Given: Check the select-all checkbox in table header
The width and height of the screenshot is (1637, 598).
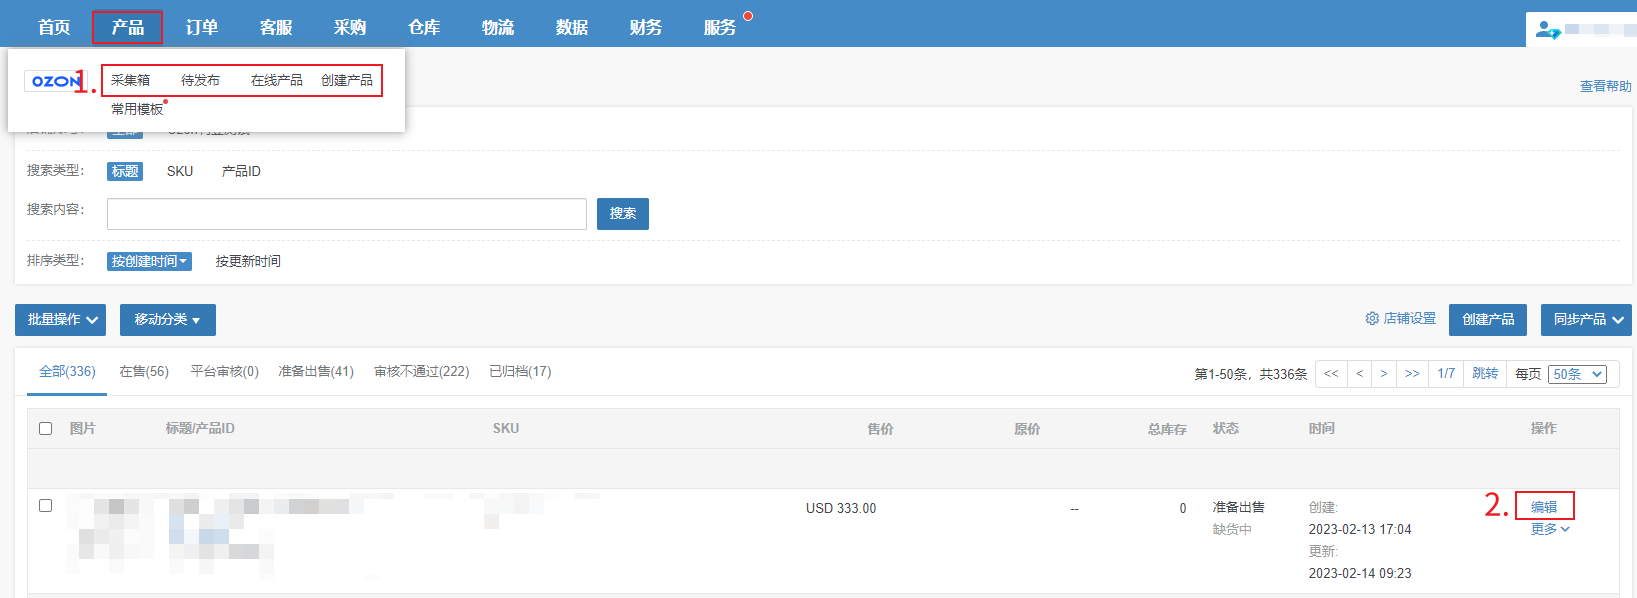Looking at the screenshot, I should [x=45, y=428].
